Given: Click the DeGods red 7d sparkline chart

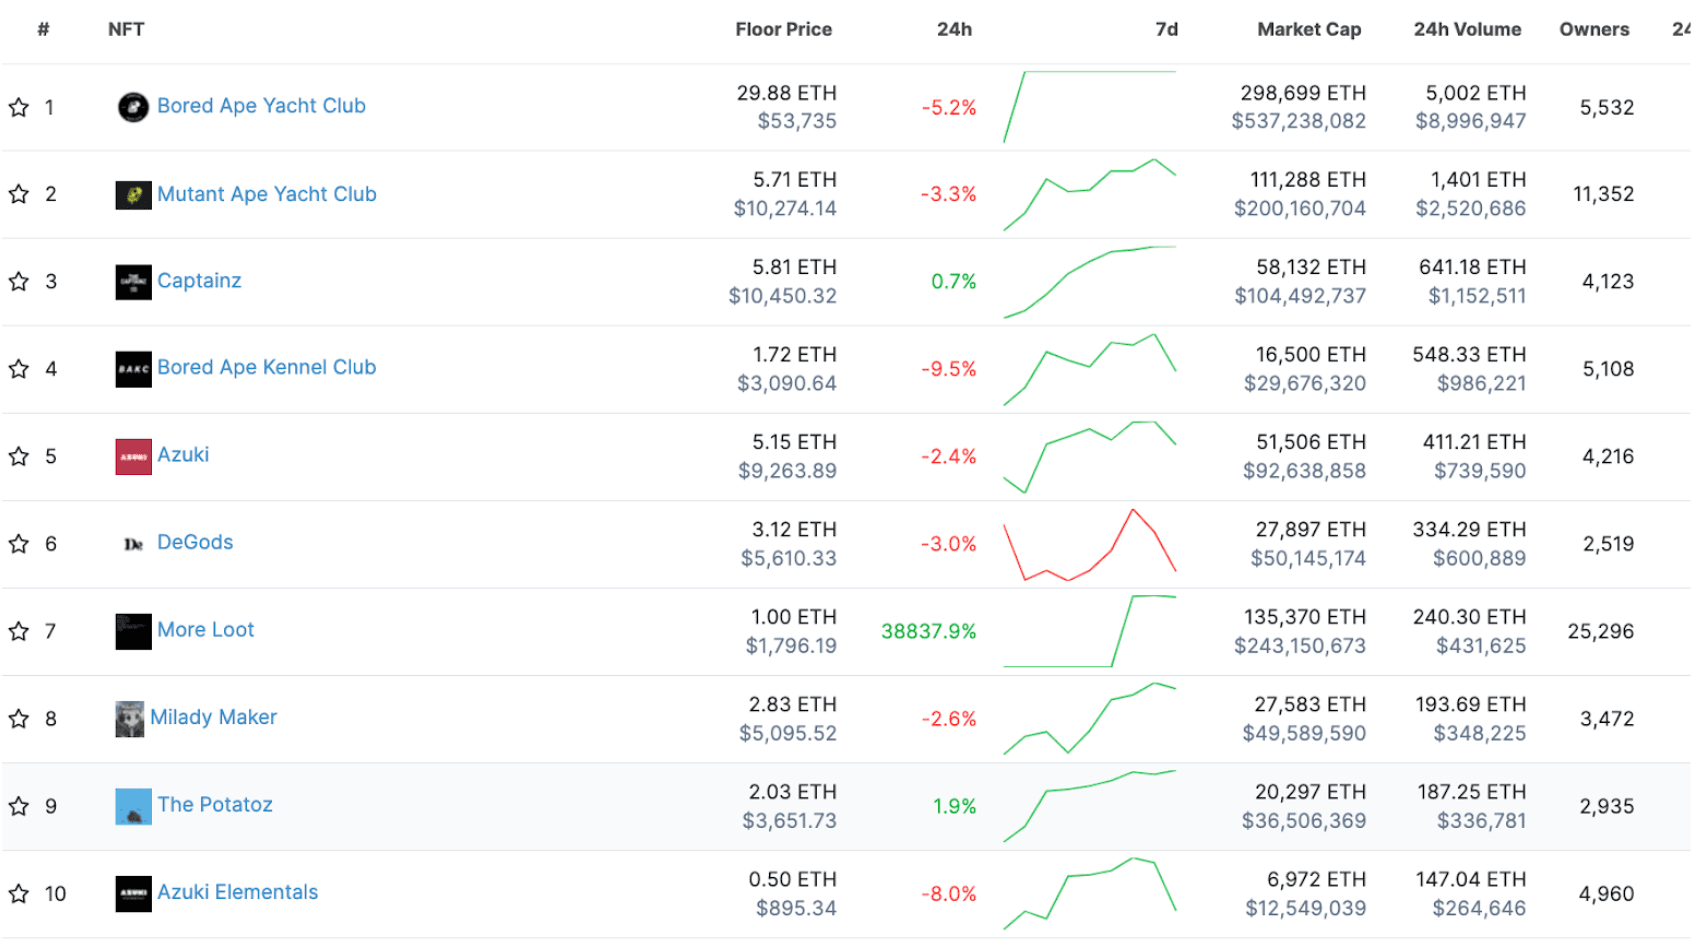Looking at the screenshot, I should [1090, 545].
